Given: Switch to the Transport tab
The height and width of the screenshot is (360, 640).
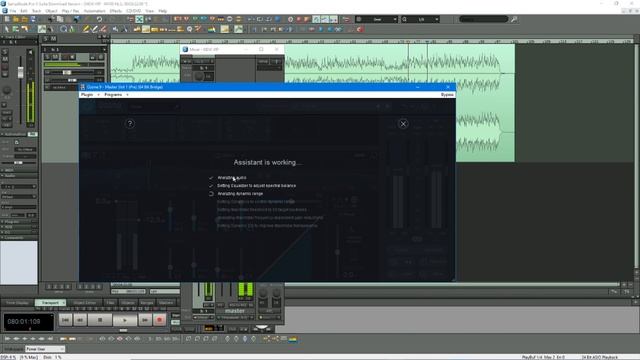Looking at the screenshot, I should pos(51,303).
